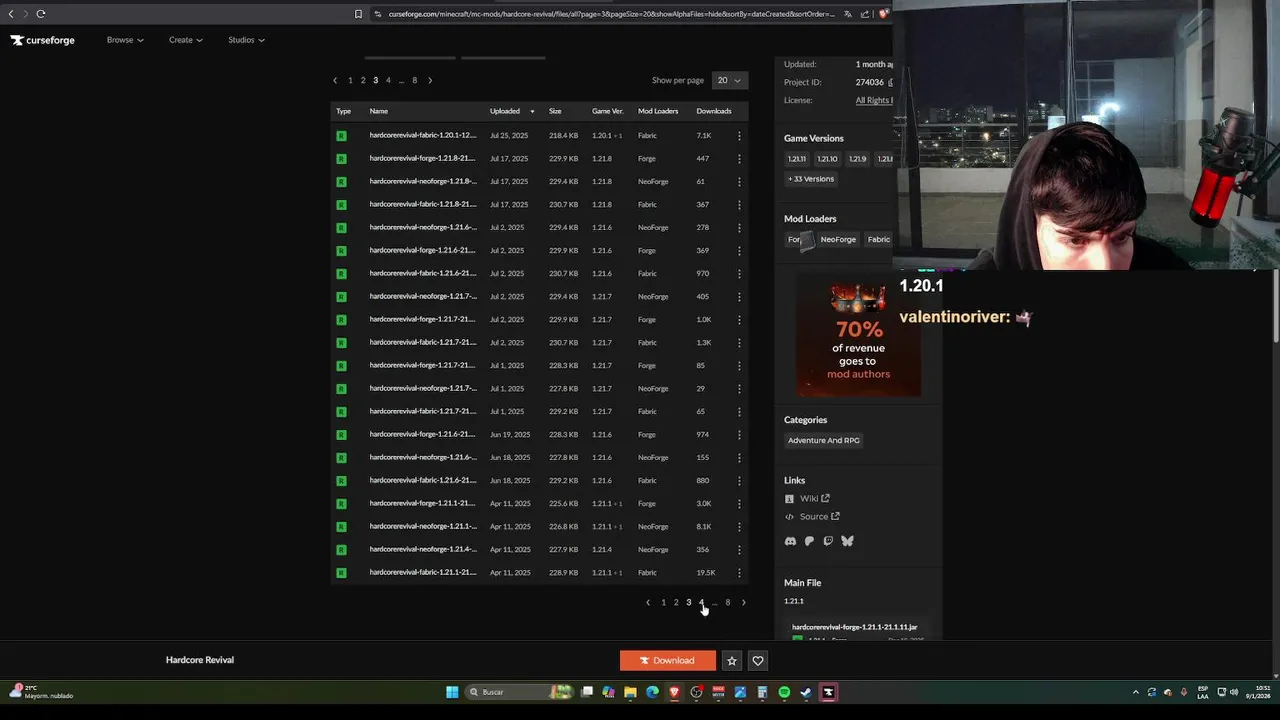This screenshot has height=720, width=1280.
Task: Sort files by Uploaded column
Action: pos(511,111)
